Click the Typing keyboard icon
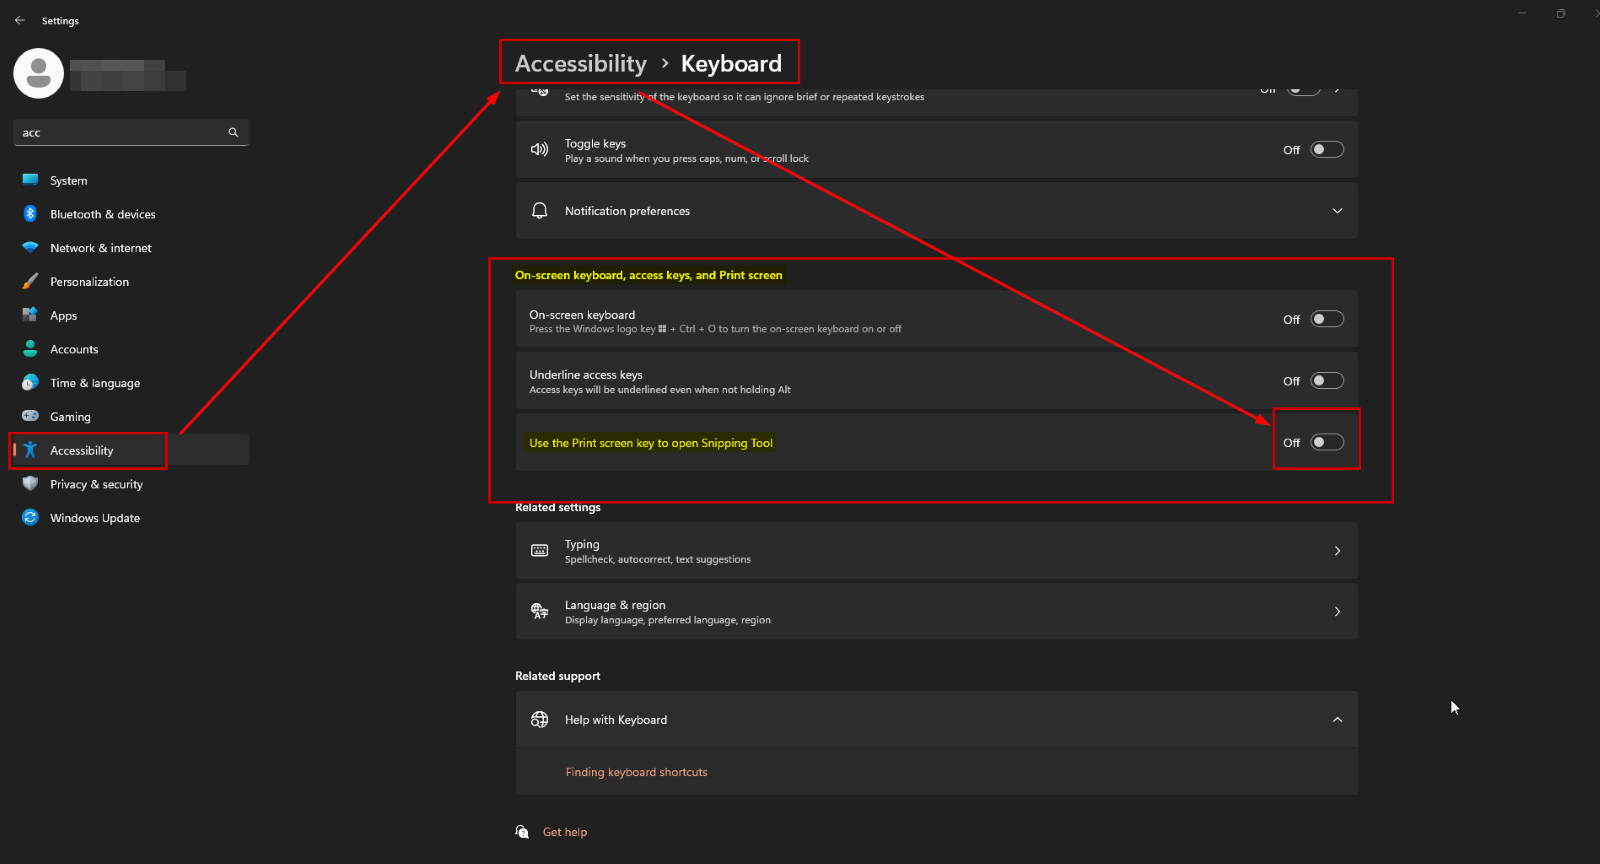This screenshot has width=1600, height=864. pyautogui.click(x=539, y=551)
